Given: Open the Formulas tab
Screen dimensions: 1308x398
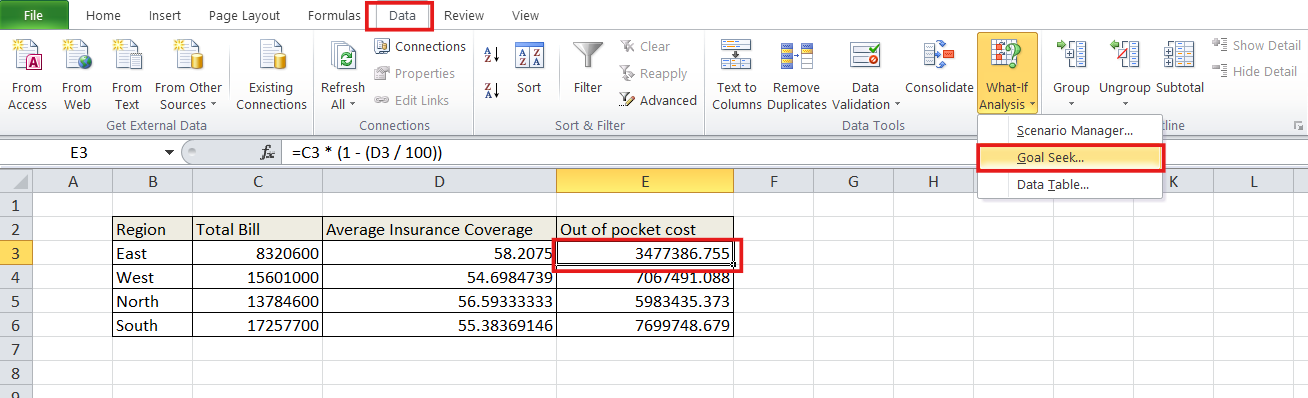Looking at the screenshot, I should pyautogui.click(x=334, y=16).
